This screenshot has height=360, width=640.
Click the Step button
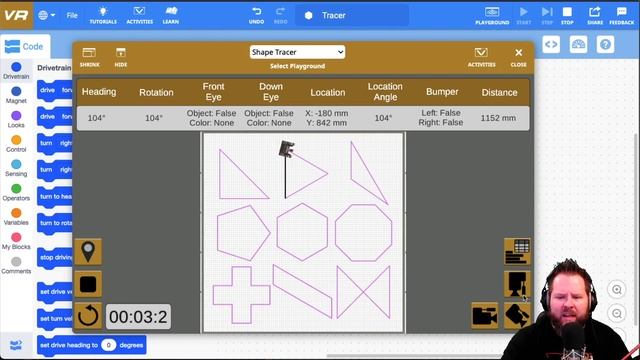tap(547, 16)
